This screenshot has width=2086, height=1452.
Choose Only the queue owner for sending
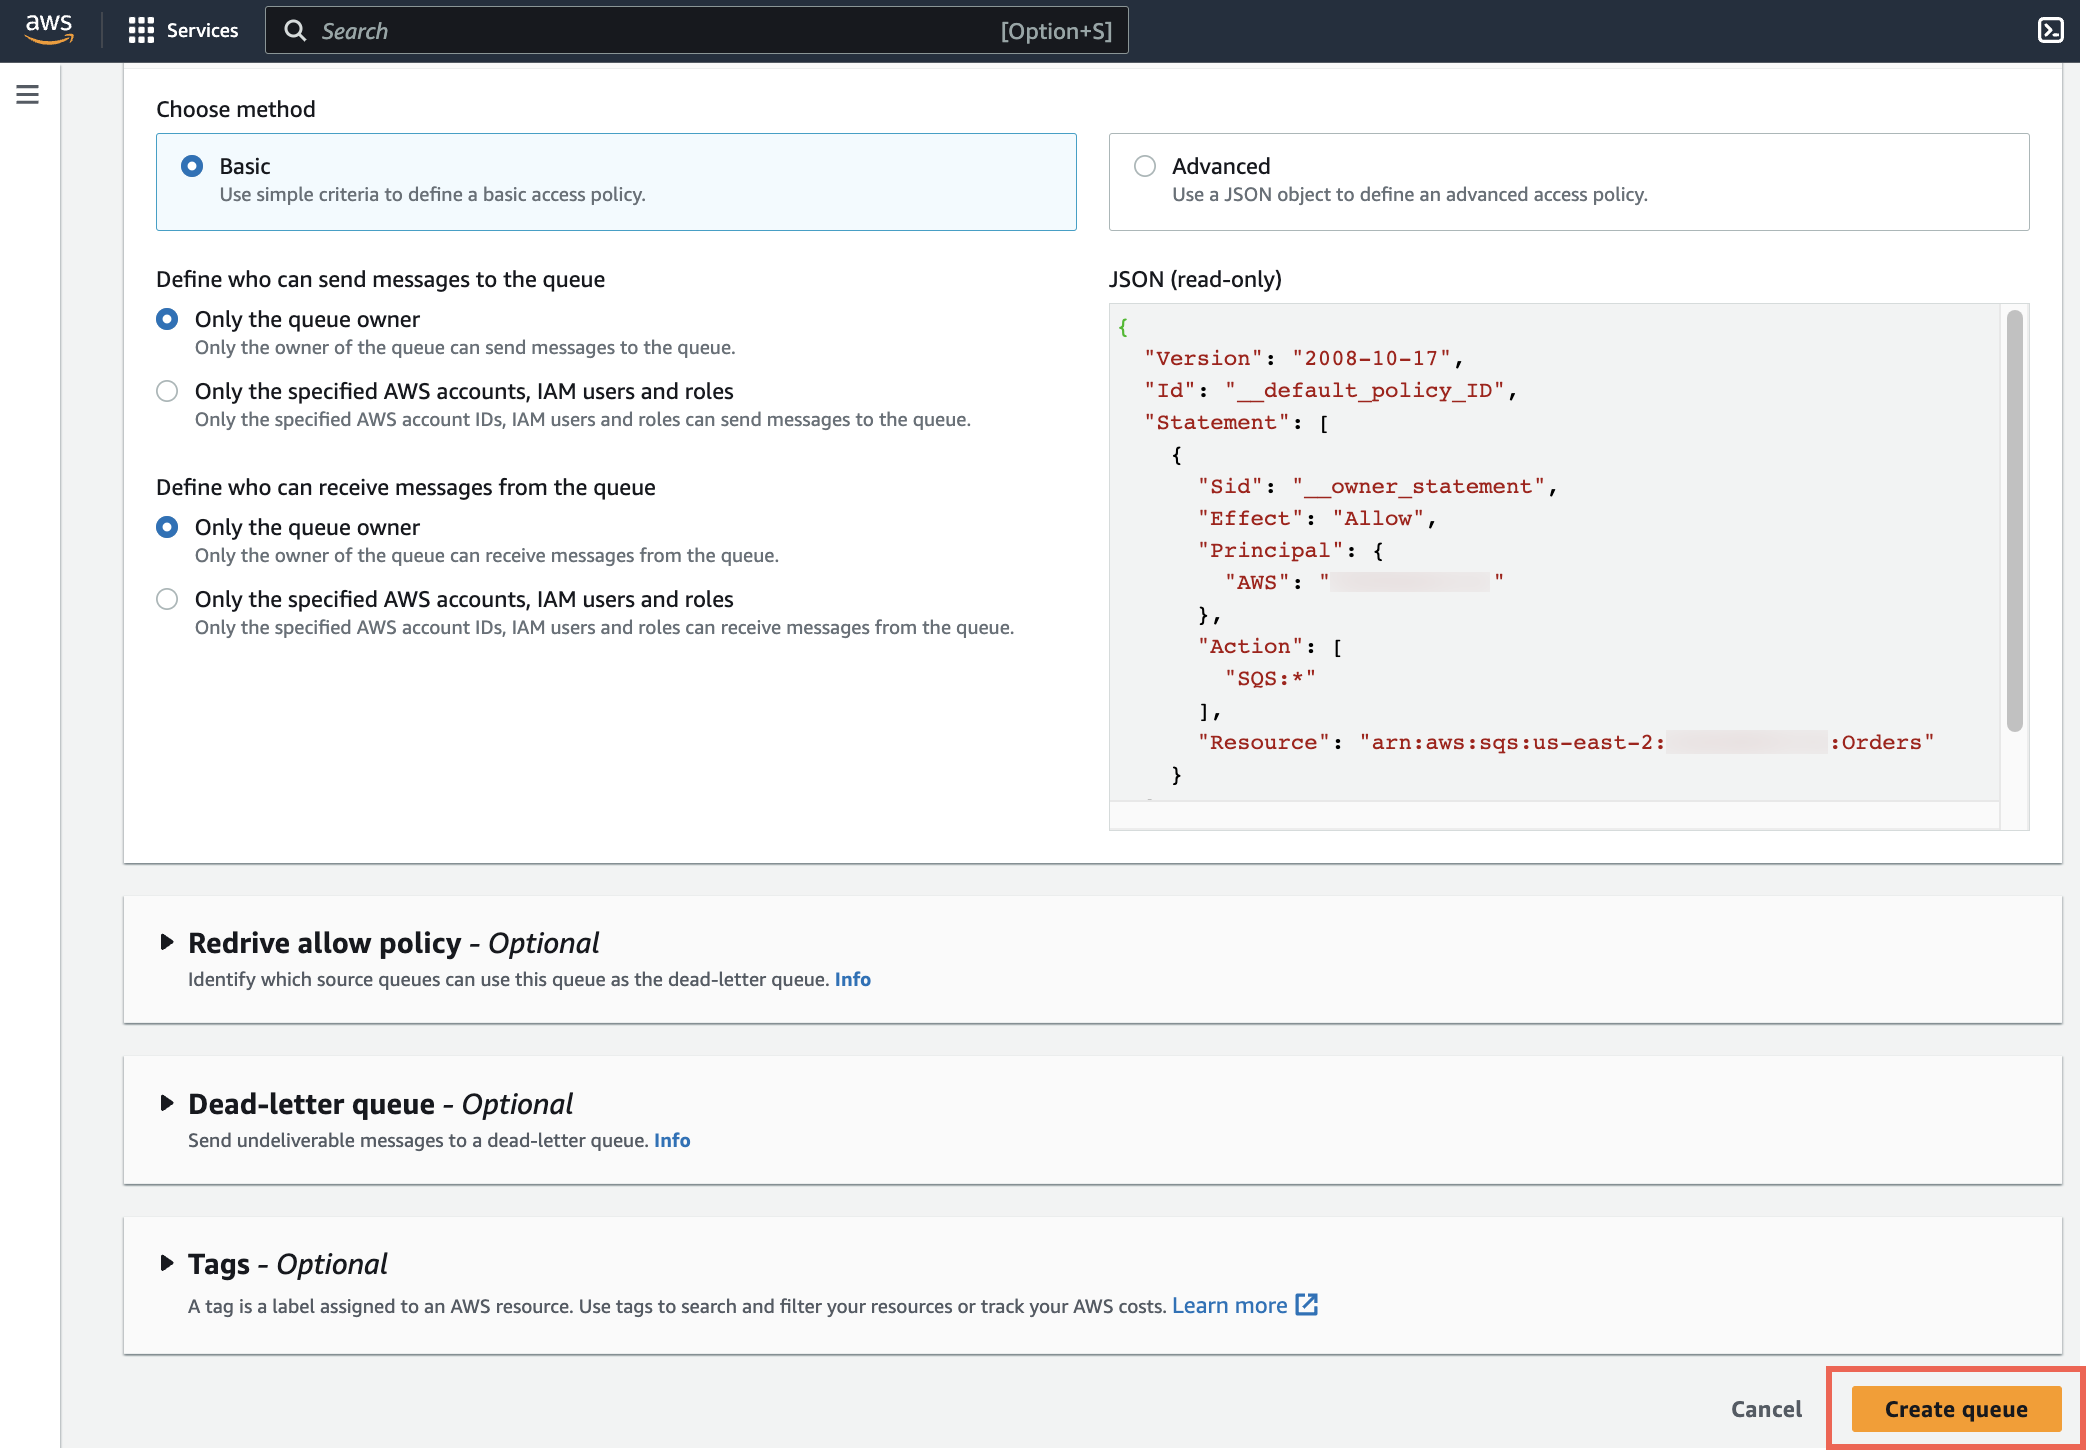(167, 319)
